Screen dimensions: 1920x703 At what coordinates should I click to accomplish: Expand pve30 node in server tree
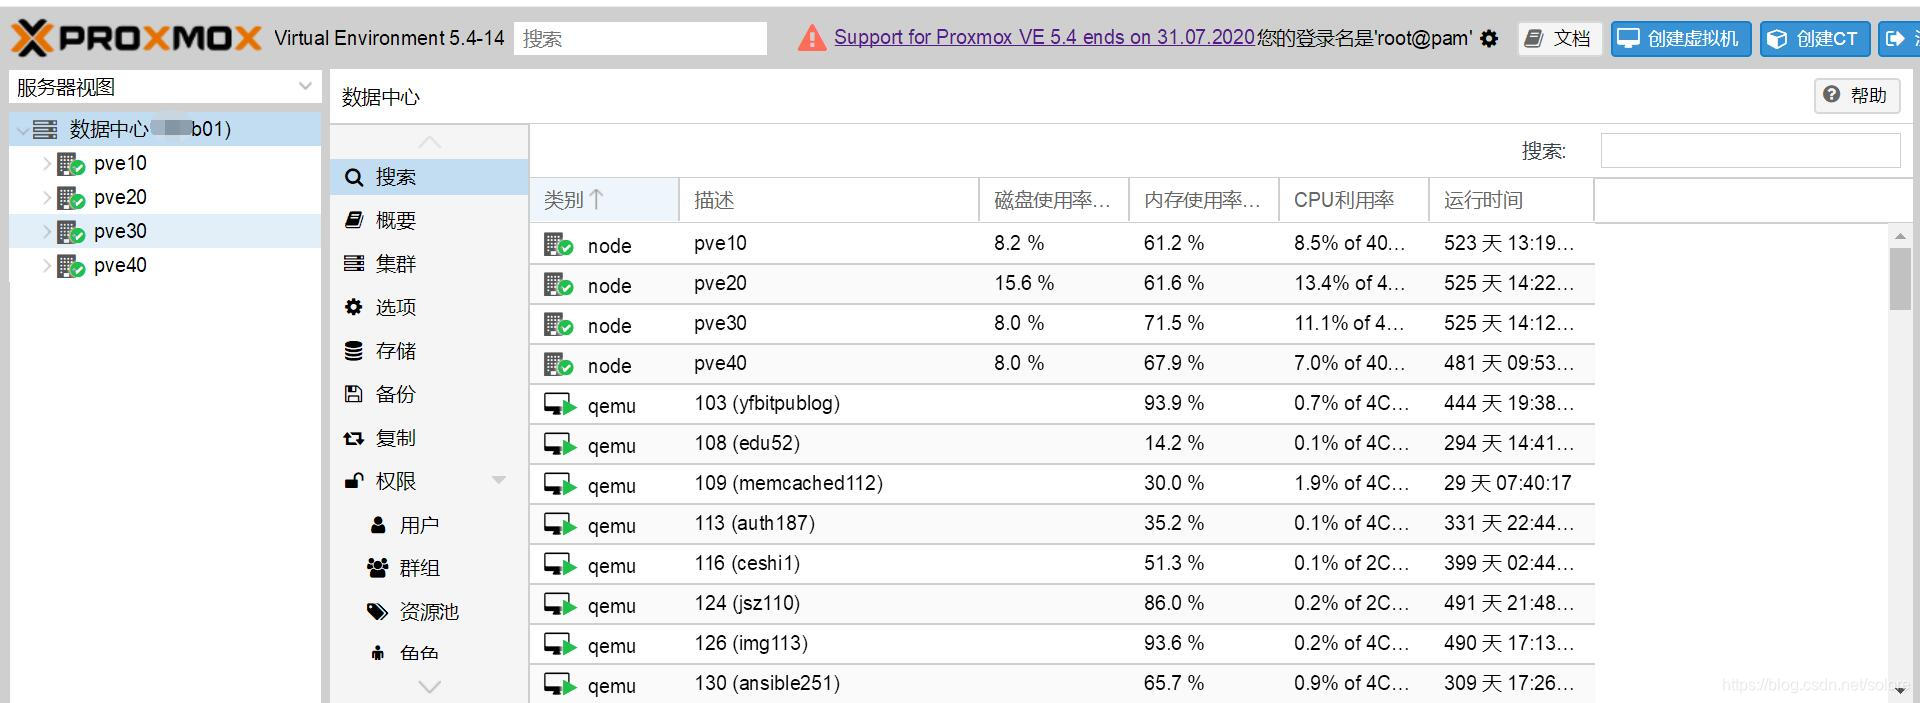point(46,232)
